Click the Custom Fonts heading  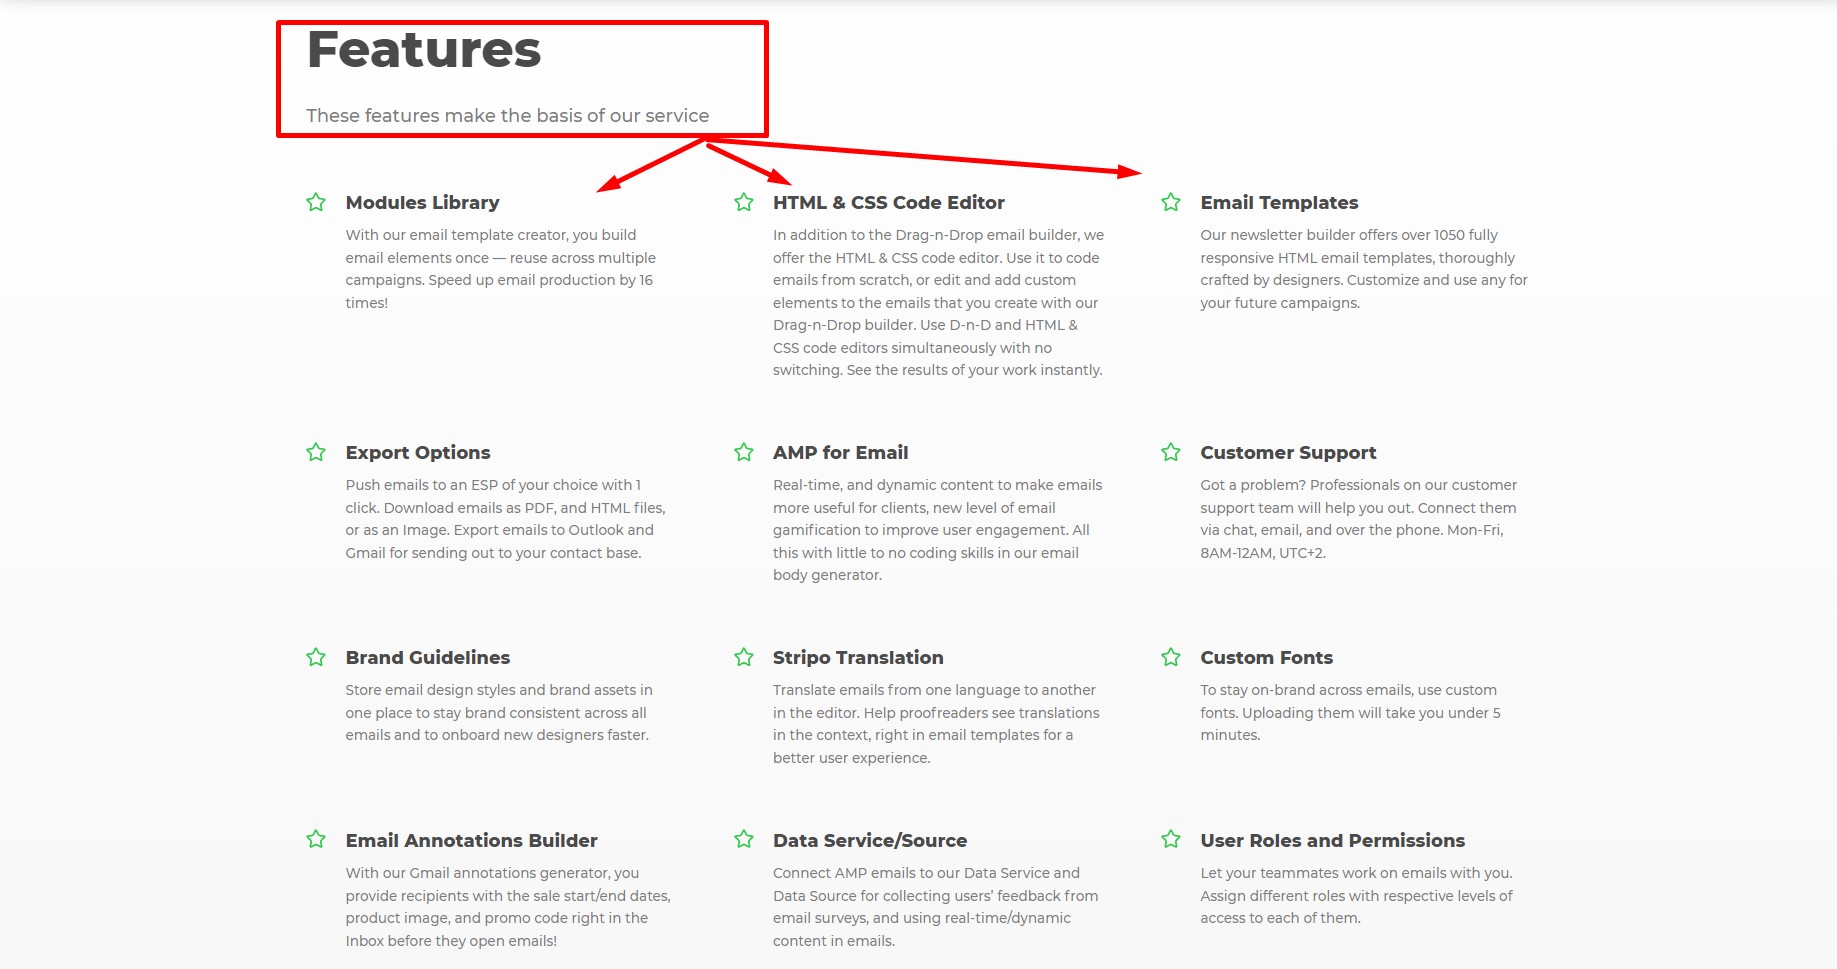coord(1266,658)
